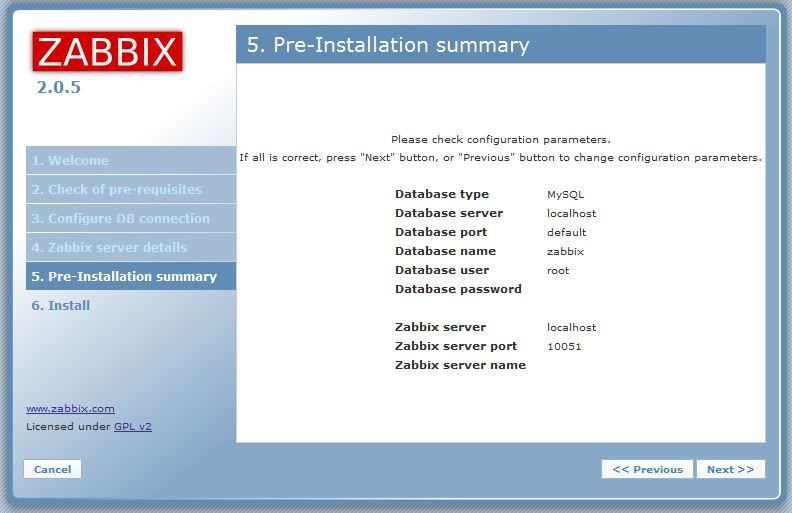The image size is (792, 513).
Task: Click the '10051' server port value
Action: tap(564, 346)
